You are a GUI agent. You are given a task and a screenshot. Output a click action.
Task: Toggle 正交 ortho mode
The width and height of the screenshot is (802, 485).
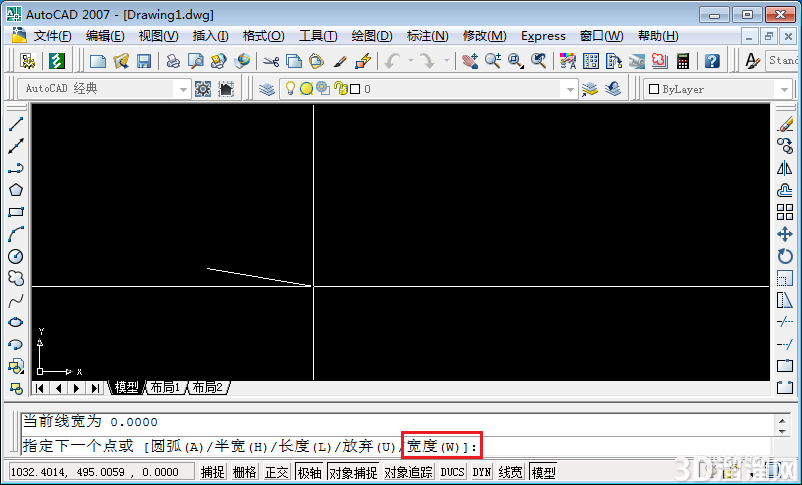tap(277, 472)
